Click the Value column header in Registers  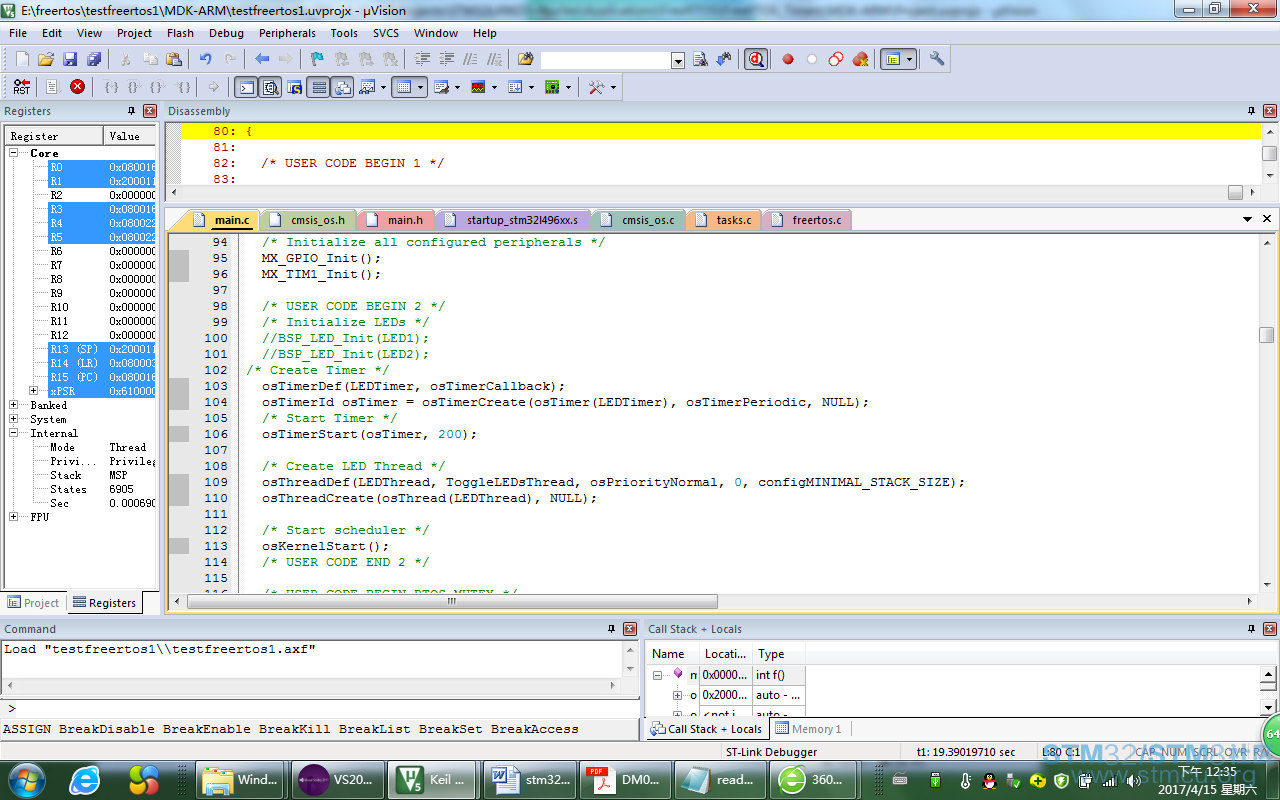[130, 136]
